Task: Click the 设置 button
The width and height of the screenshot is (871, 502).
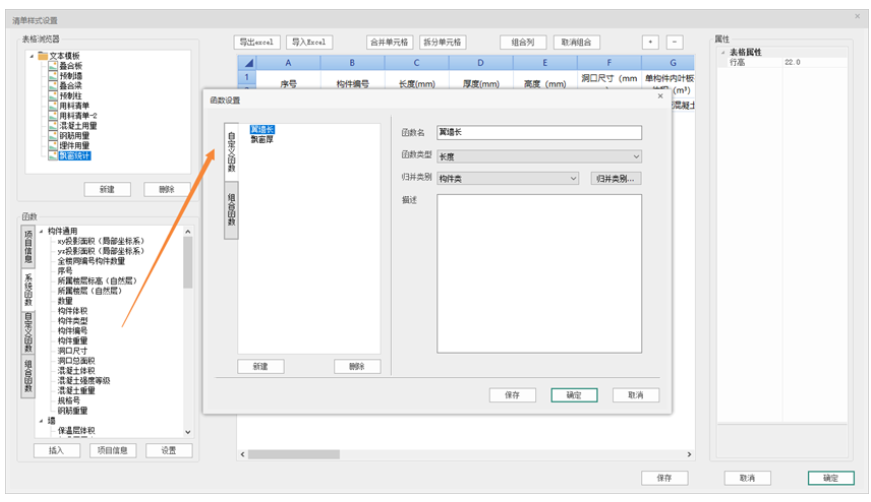Action: point(169,450)
